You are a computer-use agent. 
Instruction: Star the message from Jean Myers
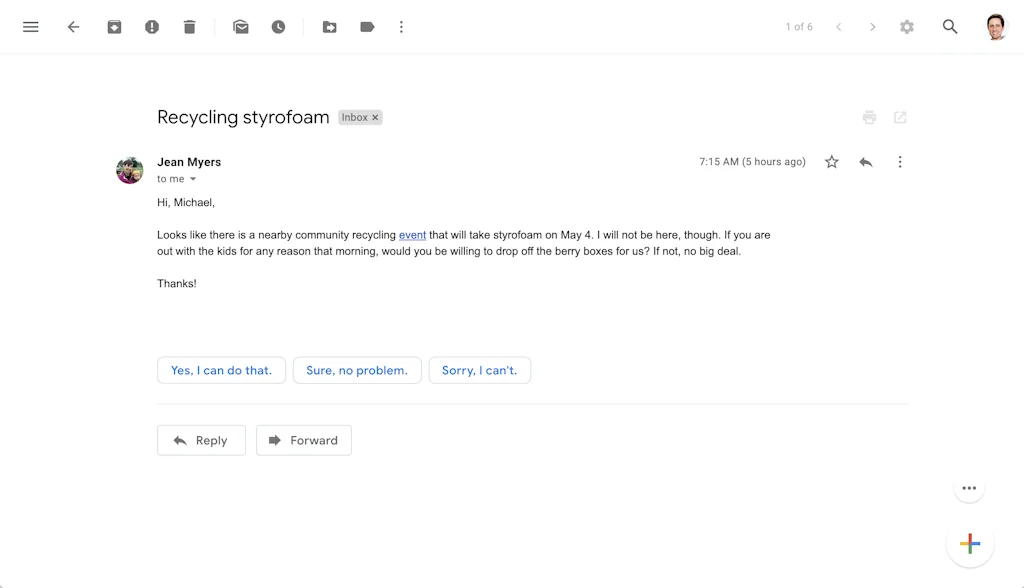point(831,161)
